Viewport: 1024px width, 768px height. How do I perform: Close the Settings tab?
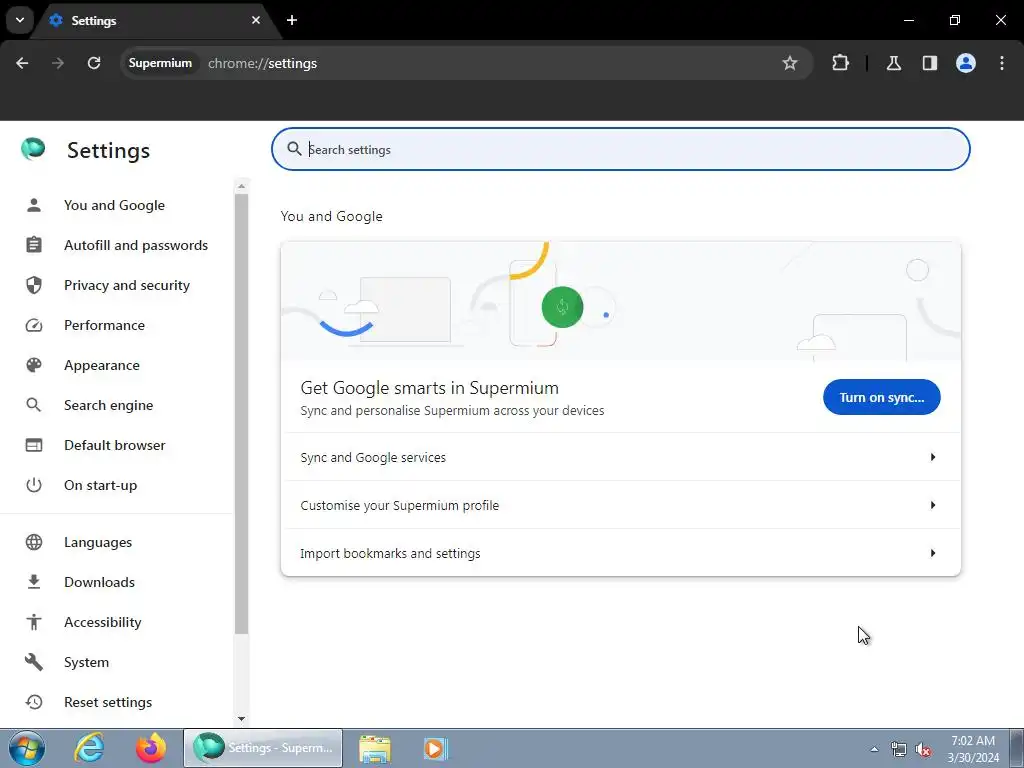256,20
